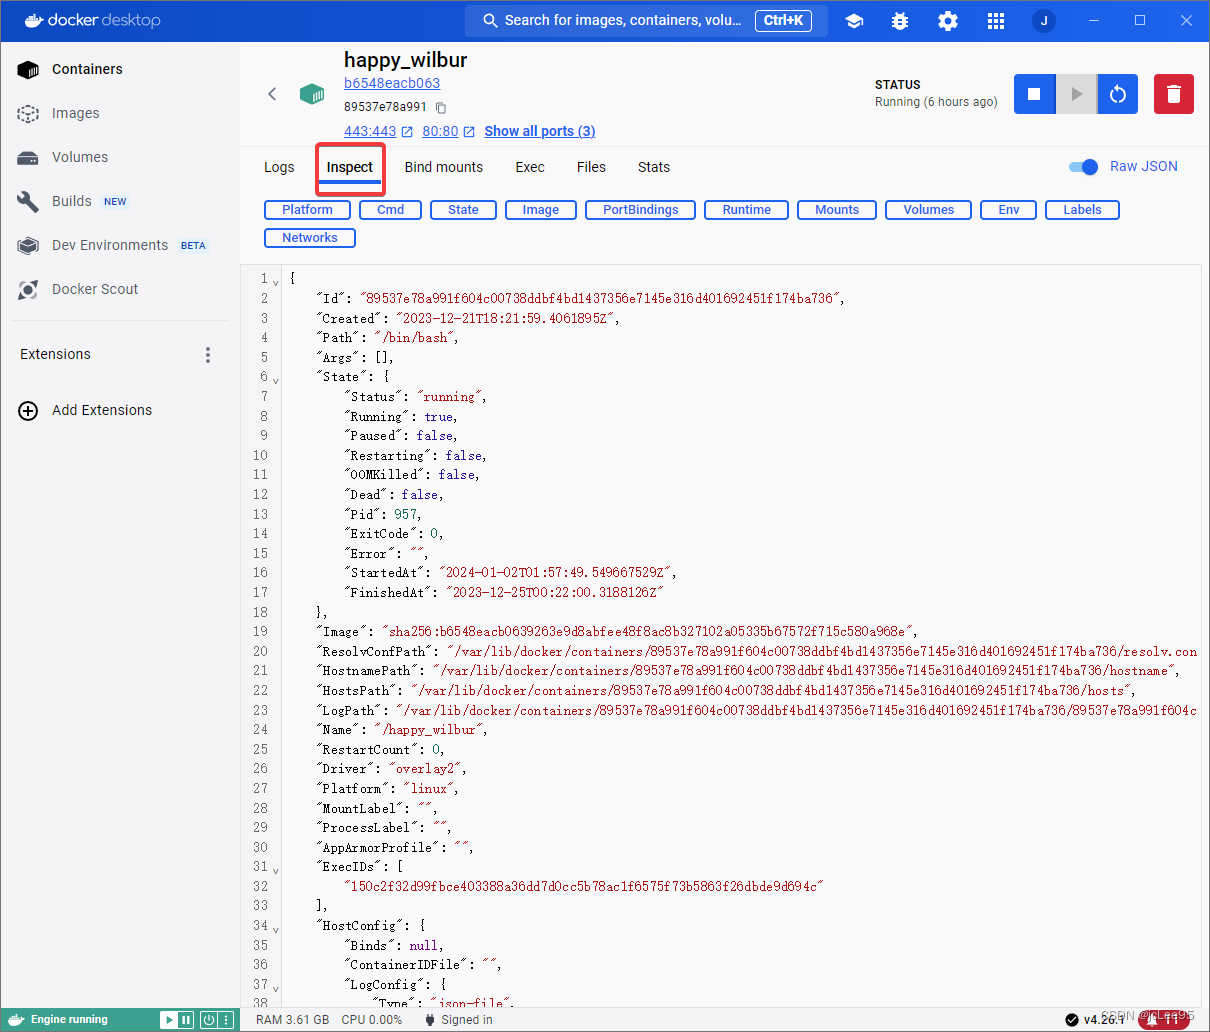This screenshot has height=1032, width=1210.
Task: Jump to Labels section
Action: click(1082, 210)
